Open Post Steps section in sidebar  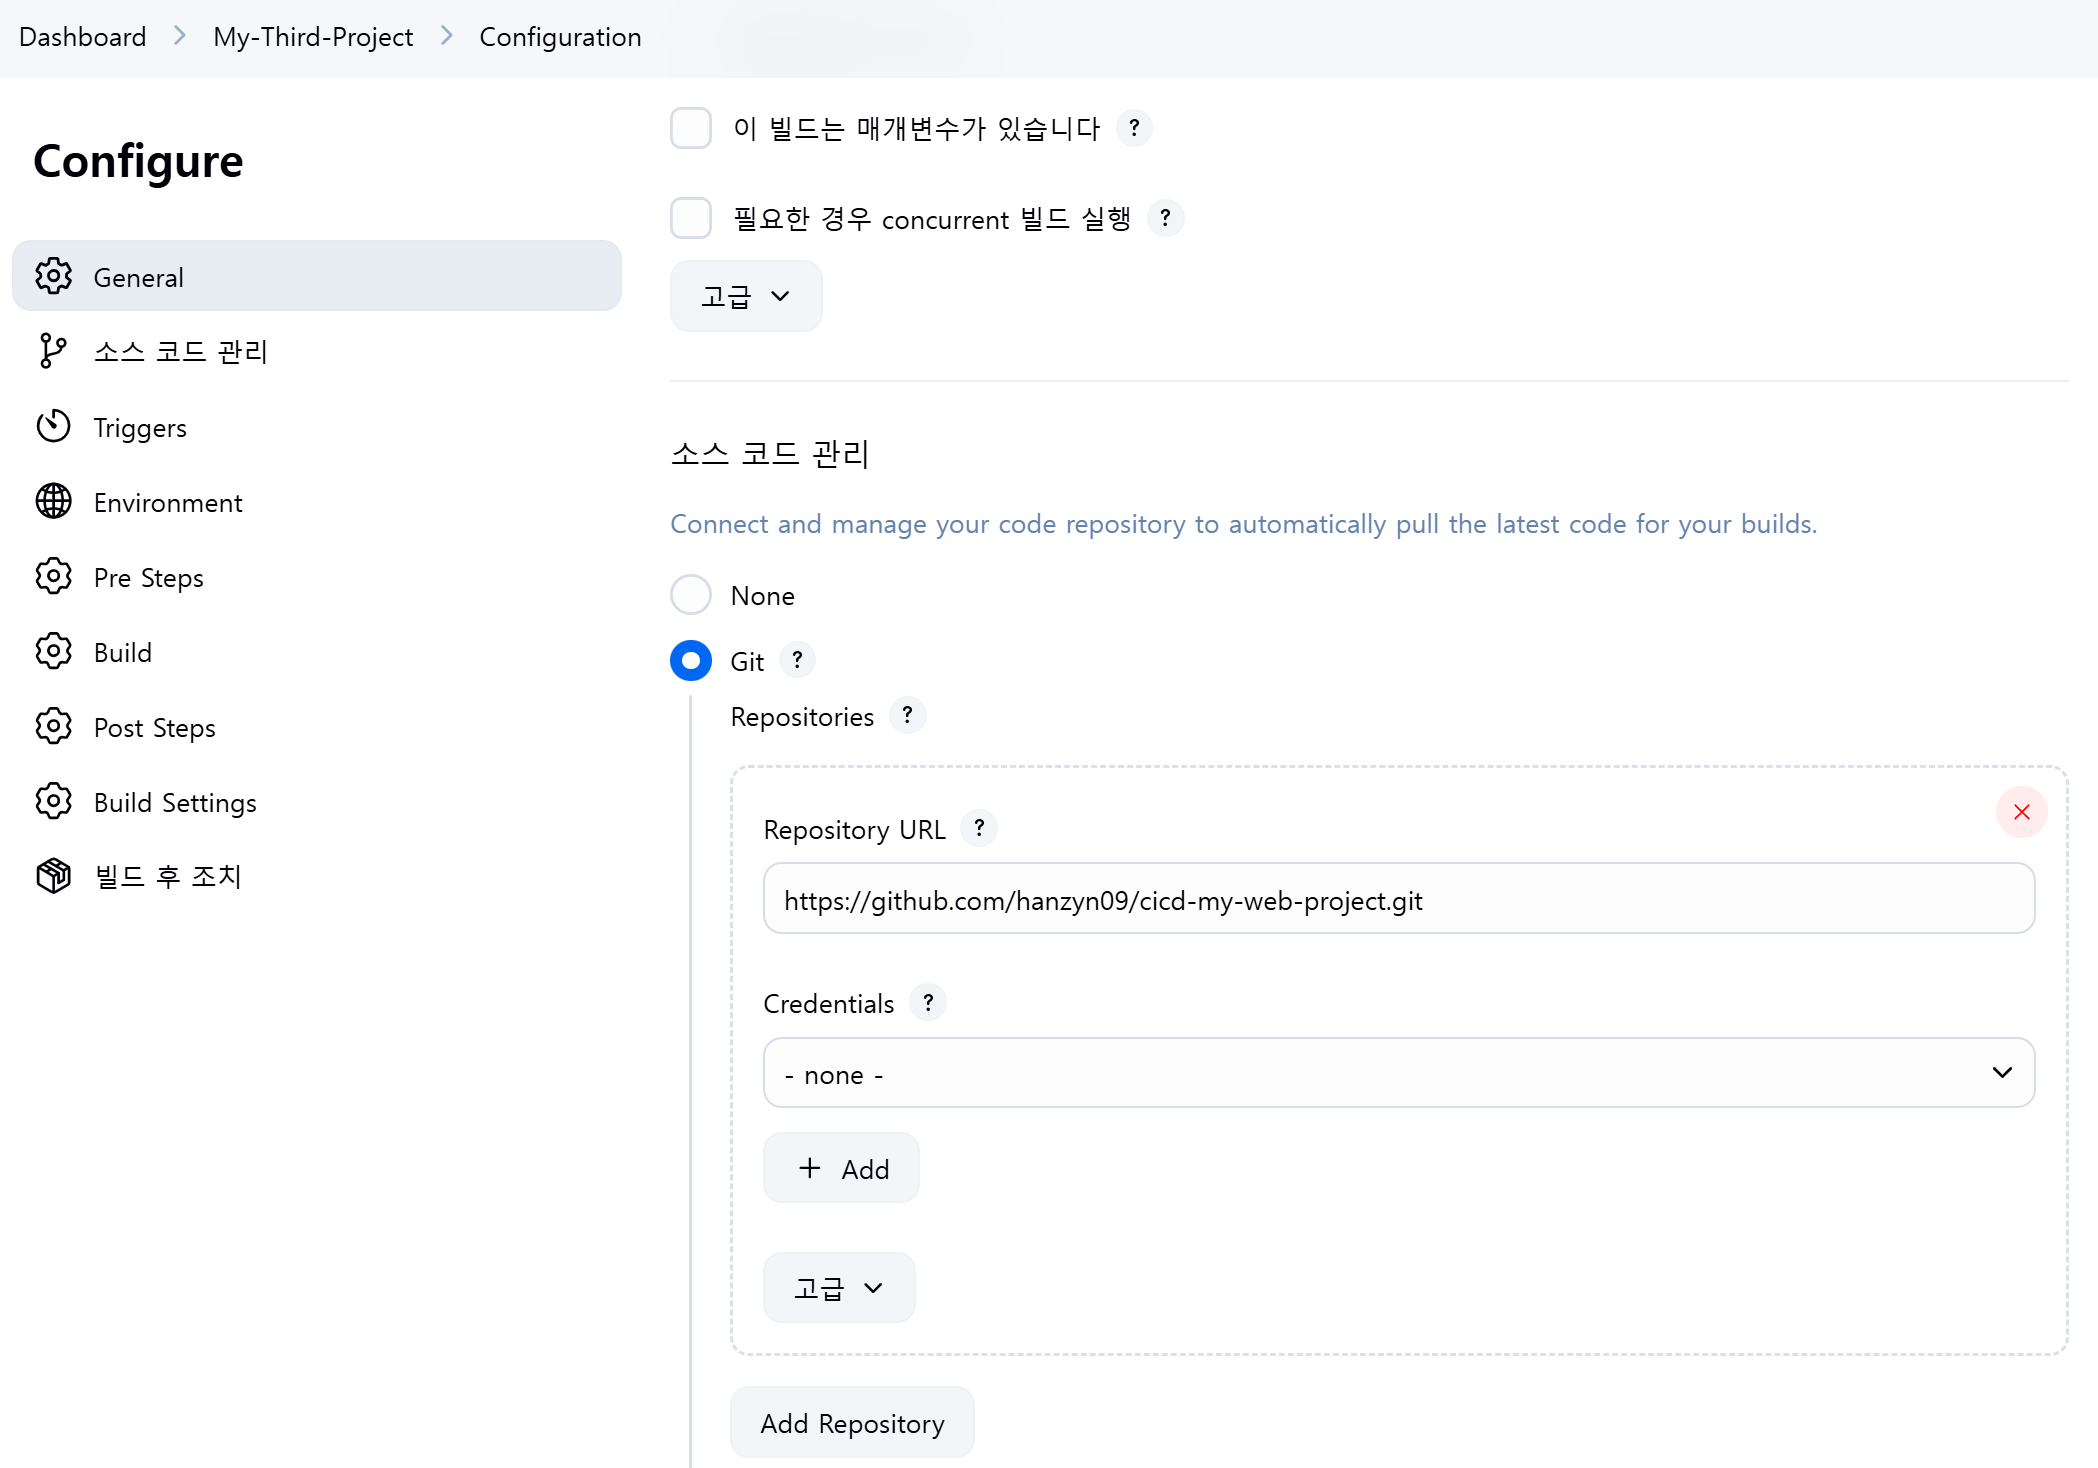point(154,728)
